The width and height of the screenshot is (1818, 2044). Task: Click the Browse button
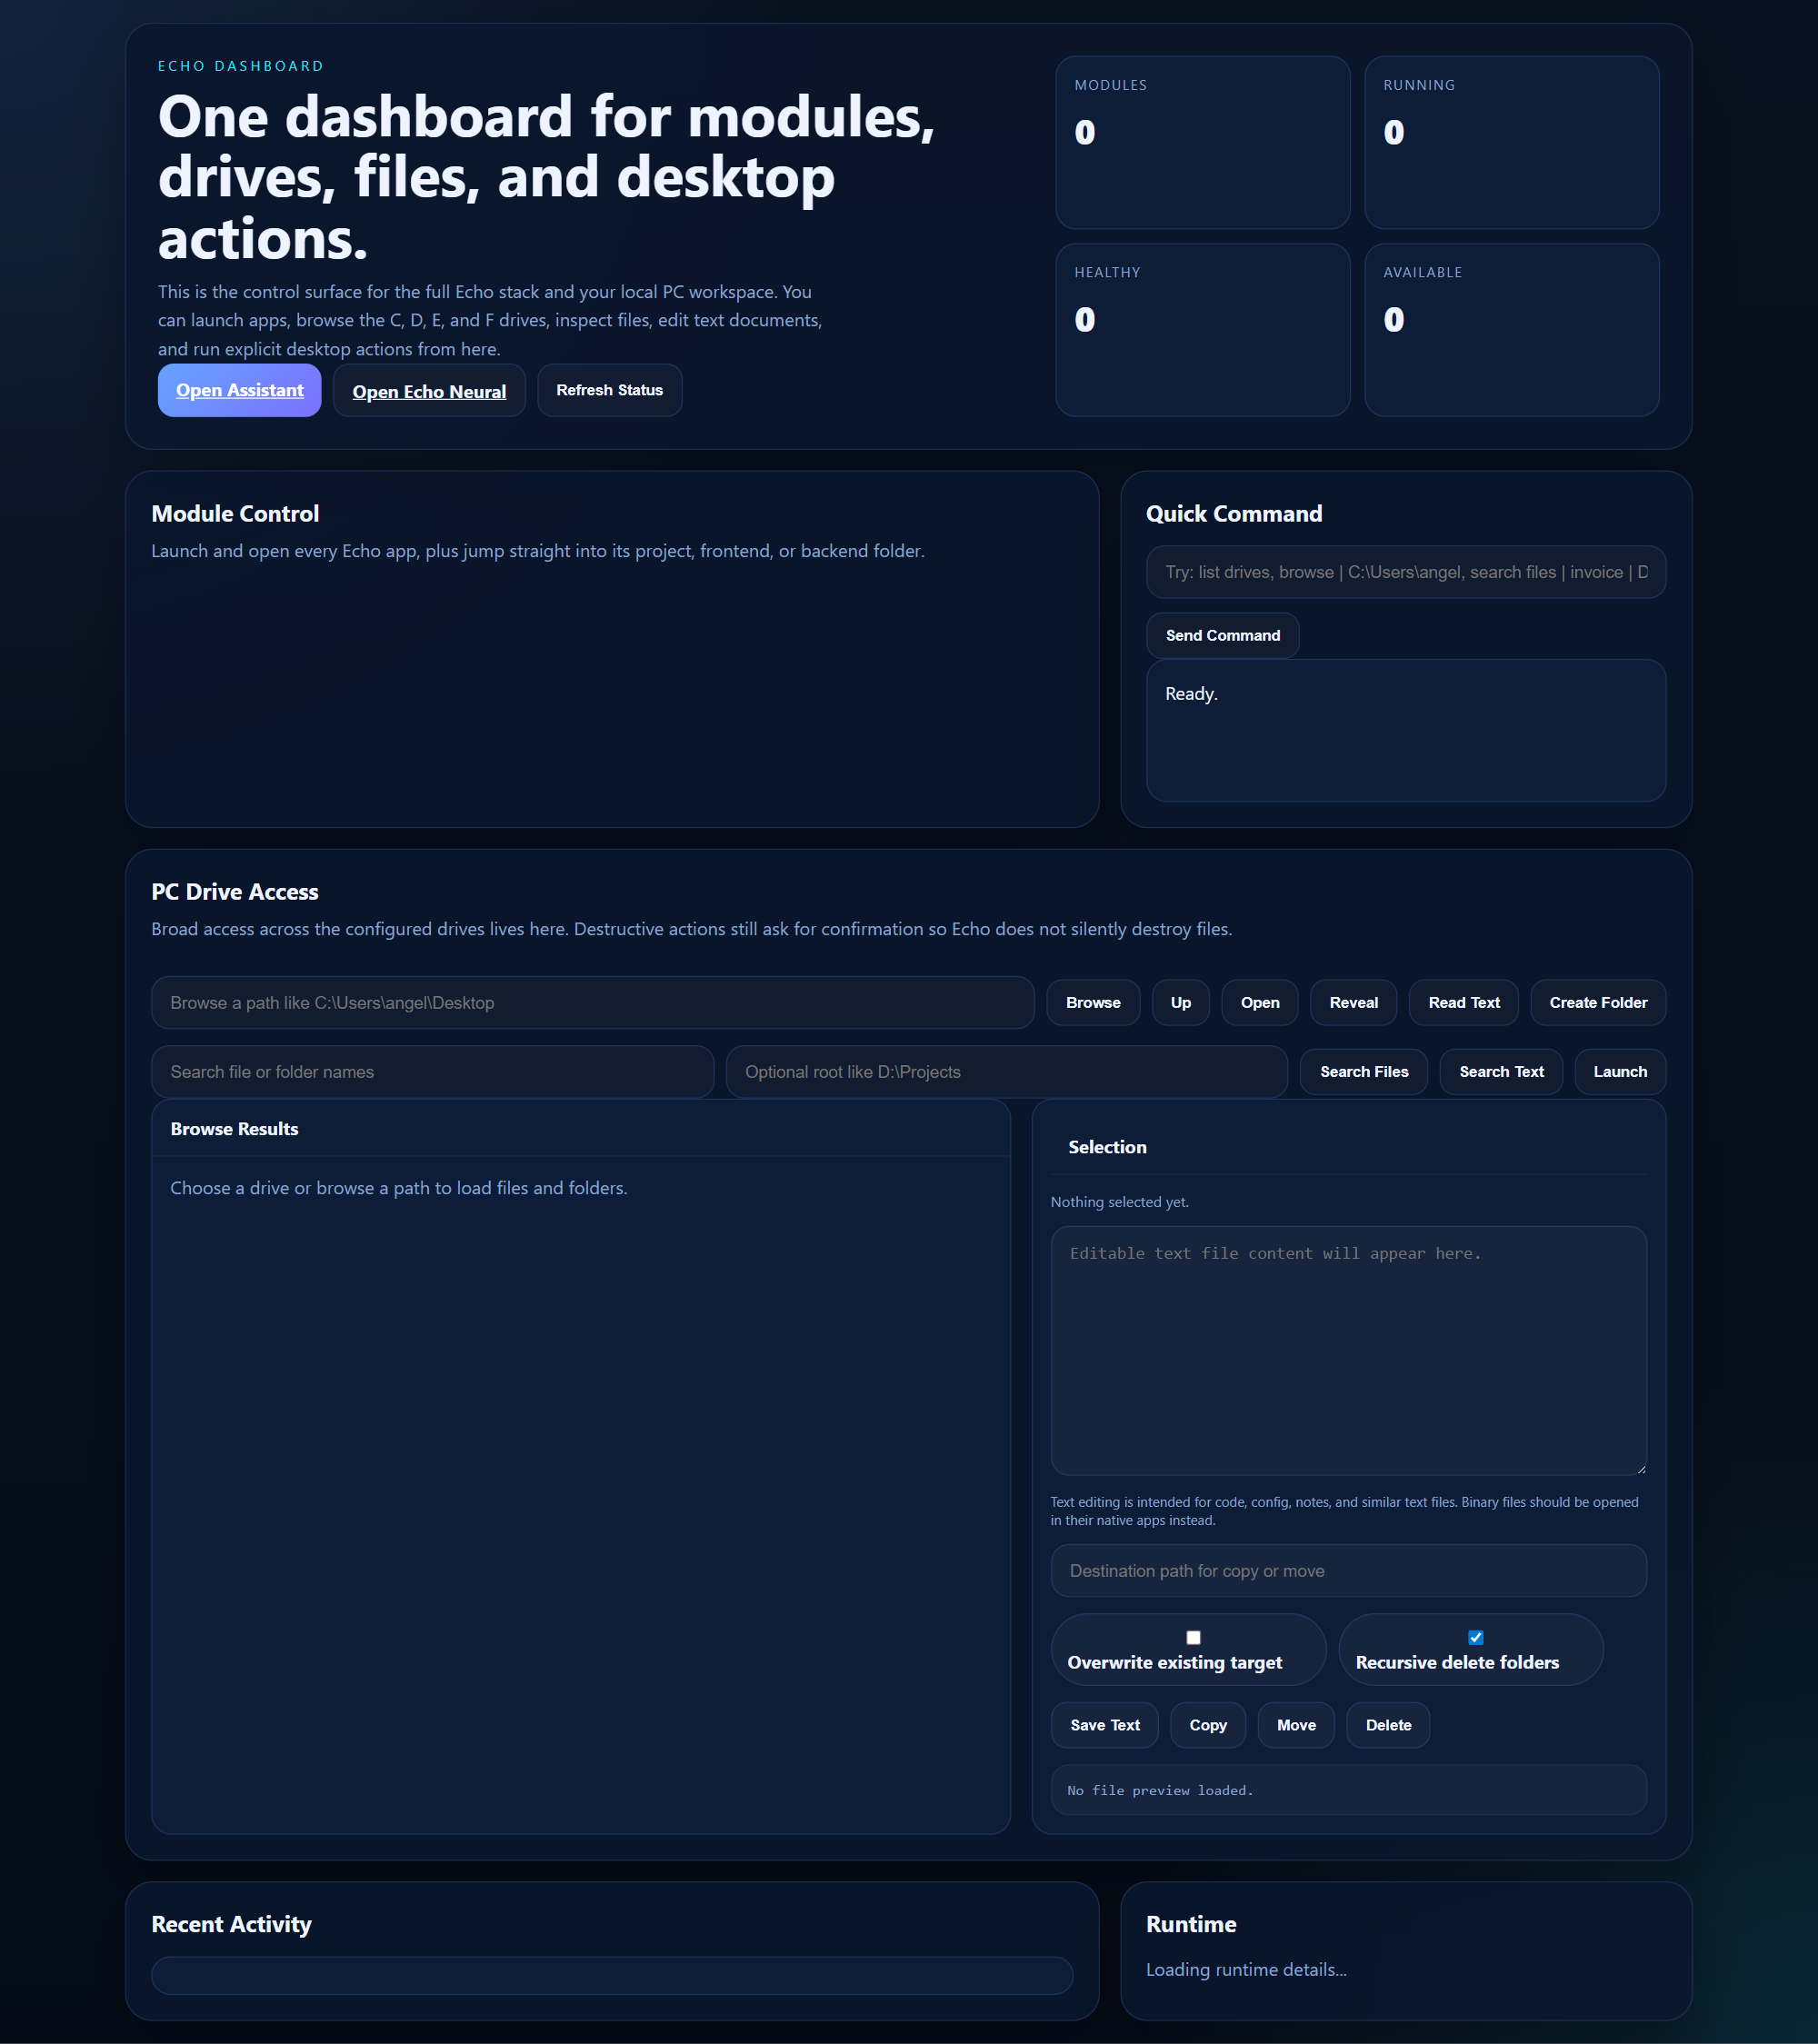[1093, 1002]
